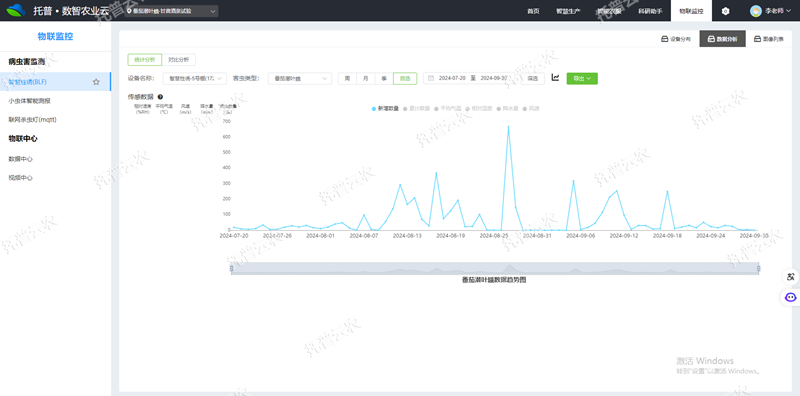The height and width of the screenshot is (396, 800).
Task: Open the 智慧生产 top menu item
Action: coord(568,11)
